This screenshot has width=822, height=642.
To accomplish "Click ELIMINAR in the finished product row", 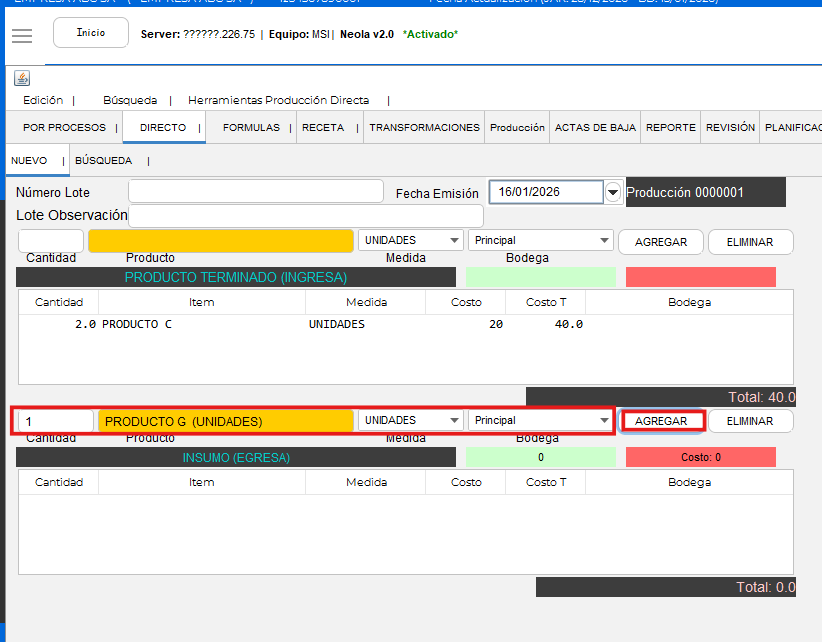I will (x=750, y=242).
